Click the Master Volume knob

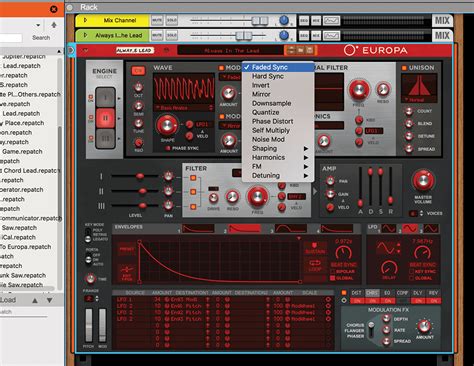tap(423, 180)
